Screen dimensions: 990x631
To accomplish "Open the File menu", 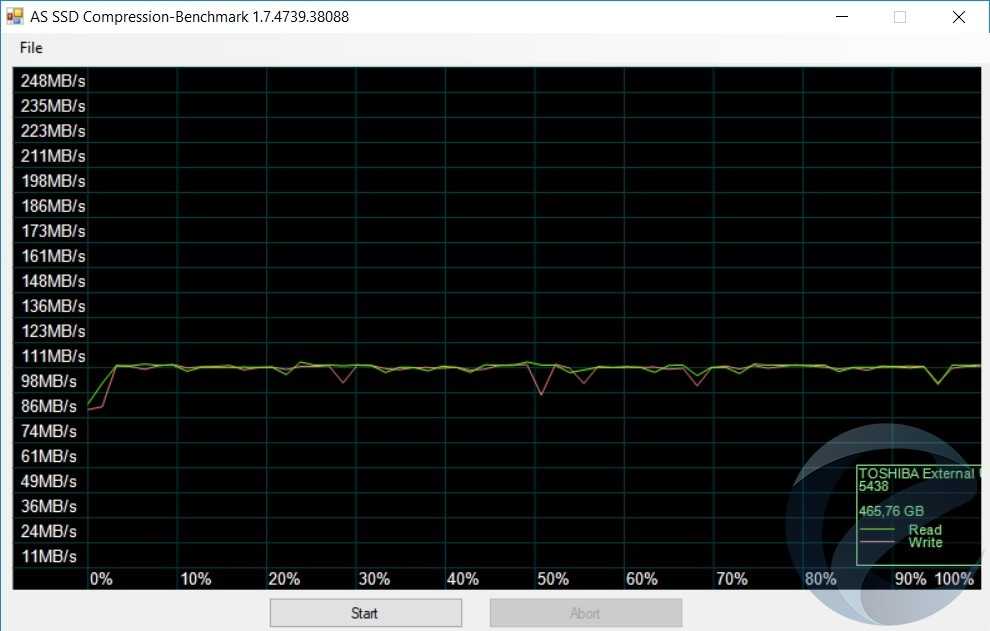I will (x=31, y=48).
